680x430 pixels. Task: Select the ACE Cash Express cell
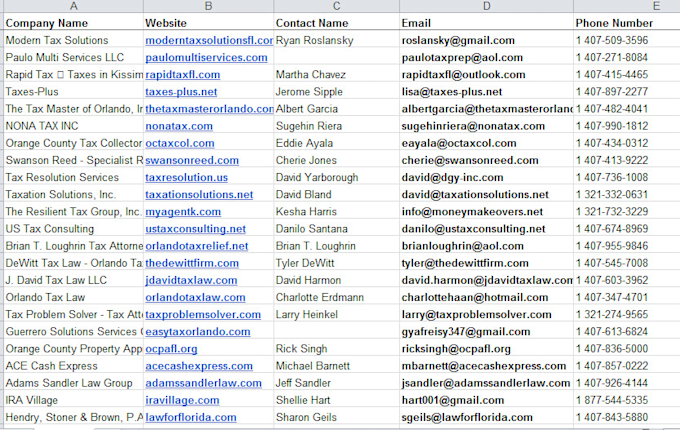74,366
